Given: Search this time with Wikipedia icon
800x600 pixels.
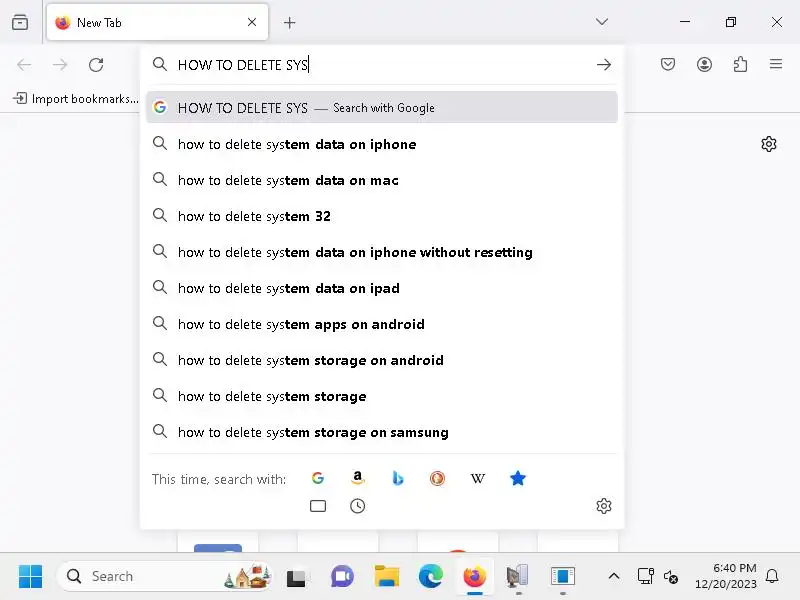Looking at the screenshot, I should [478, 478].
